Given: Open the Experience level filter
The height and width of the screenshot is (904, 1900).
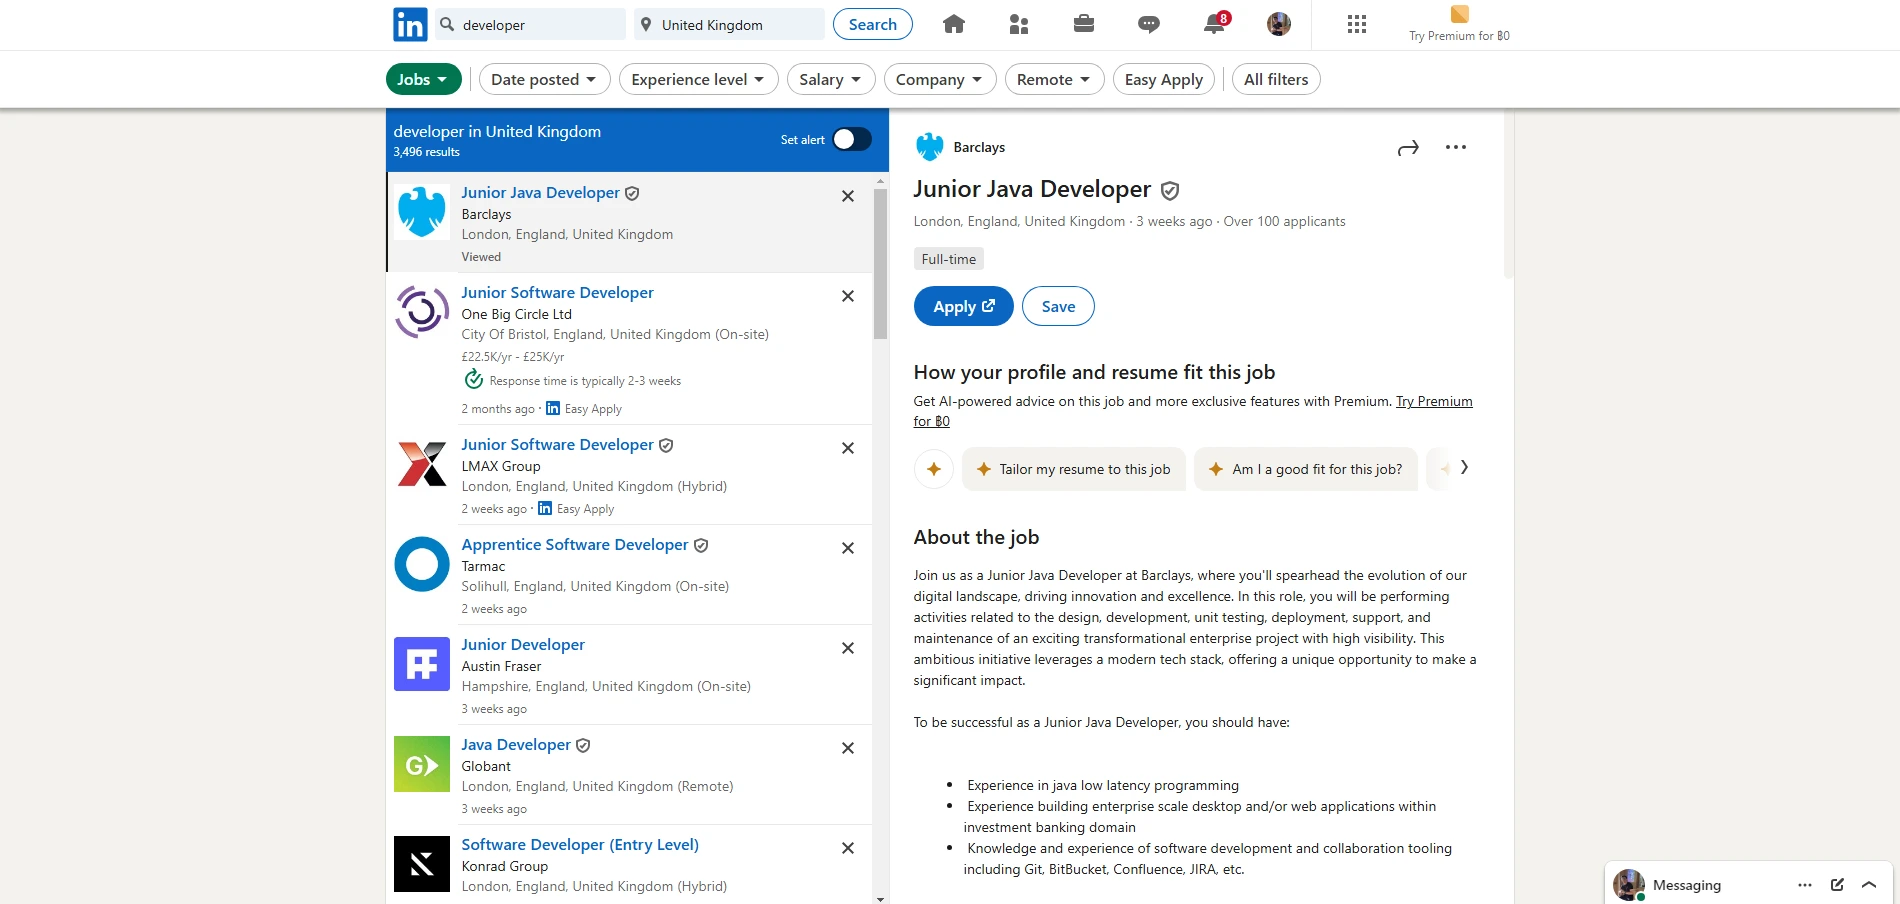Looking at the screenshot, I should coord(699,79).
